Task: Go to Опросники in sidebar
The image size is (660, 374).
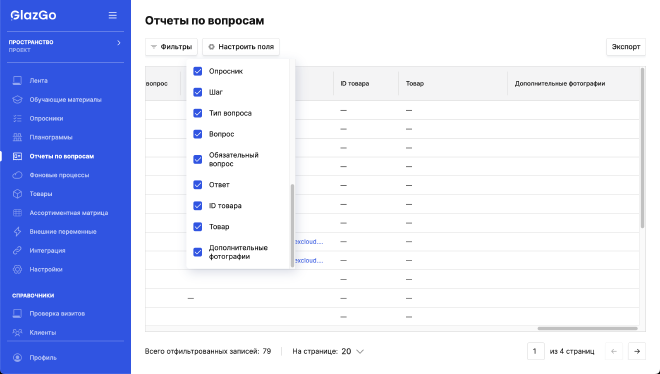Action: pyautogui.click(x=46, y=119)
